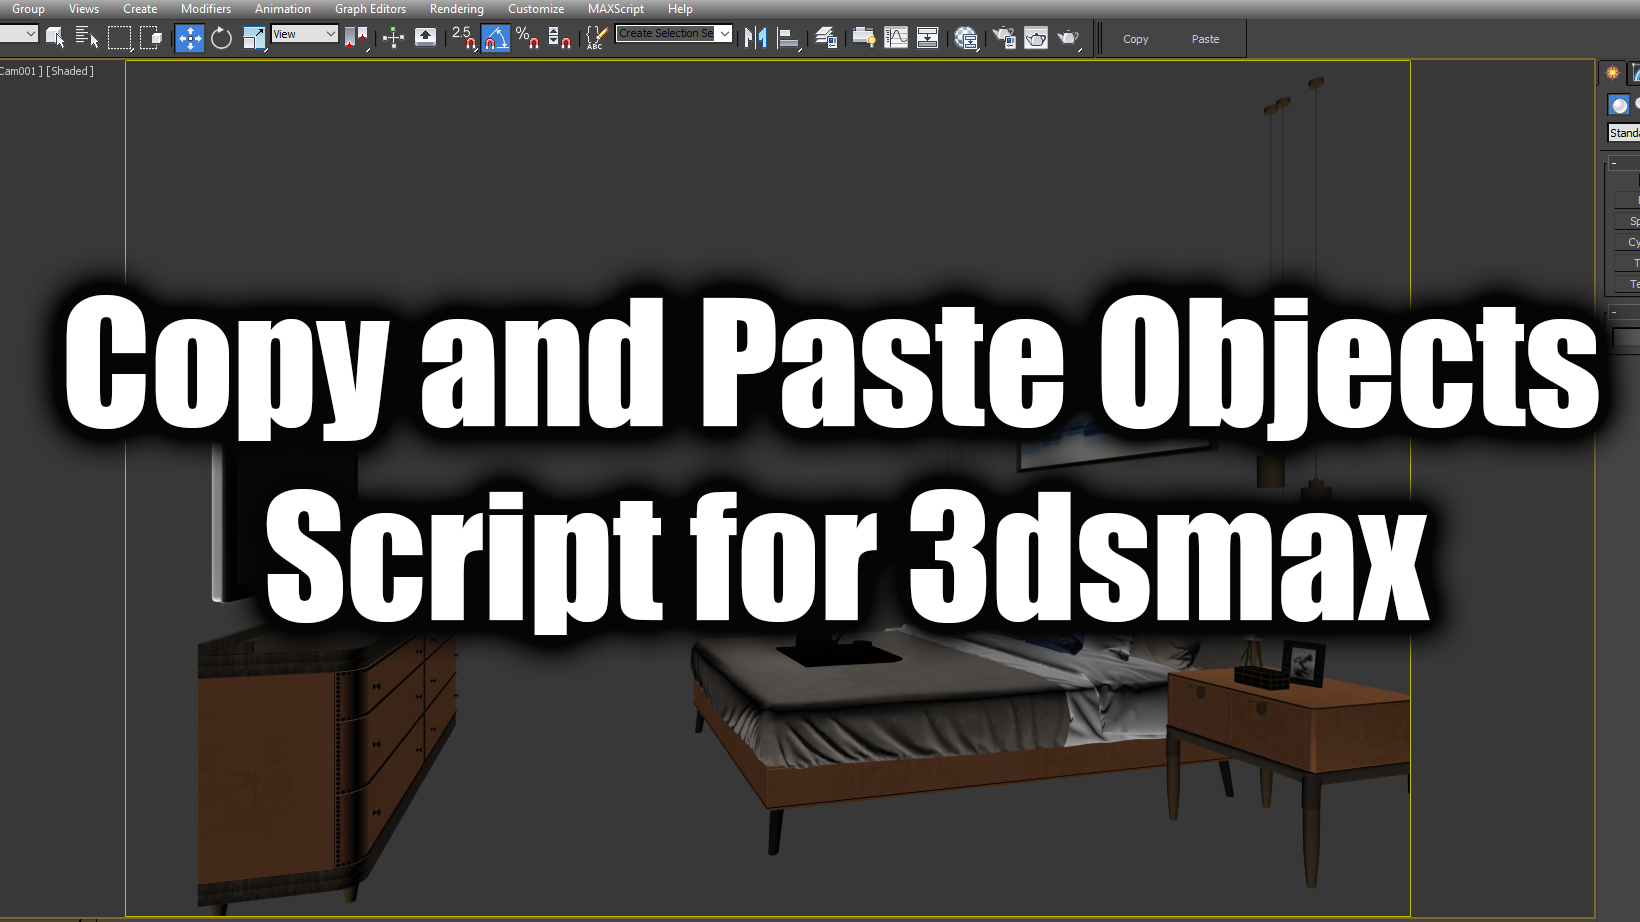
Task: Open the Create menu
Action: pos(140,9)
